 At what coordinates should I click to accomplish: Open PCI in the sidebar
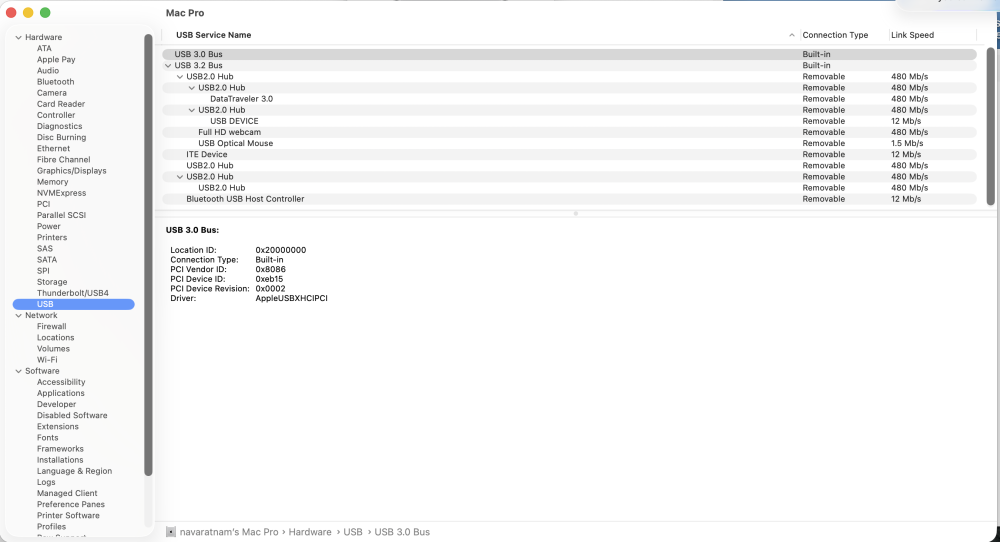pyautogui.click(x=43, y=204)
